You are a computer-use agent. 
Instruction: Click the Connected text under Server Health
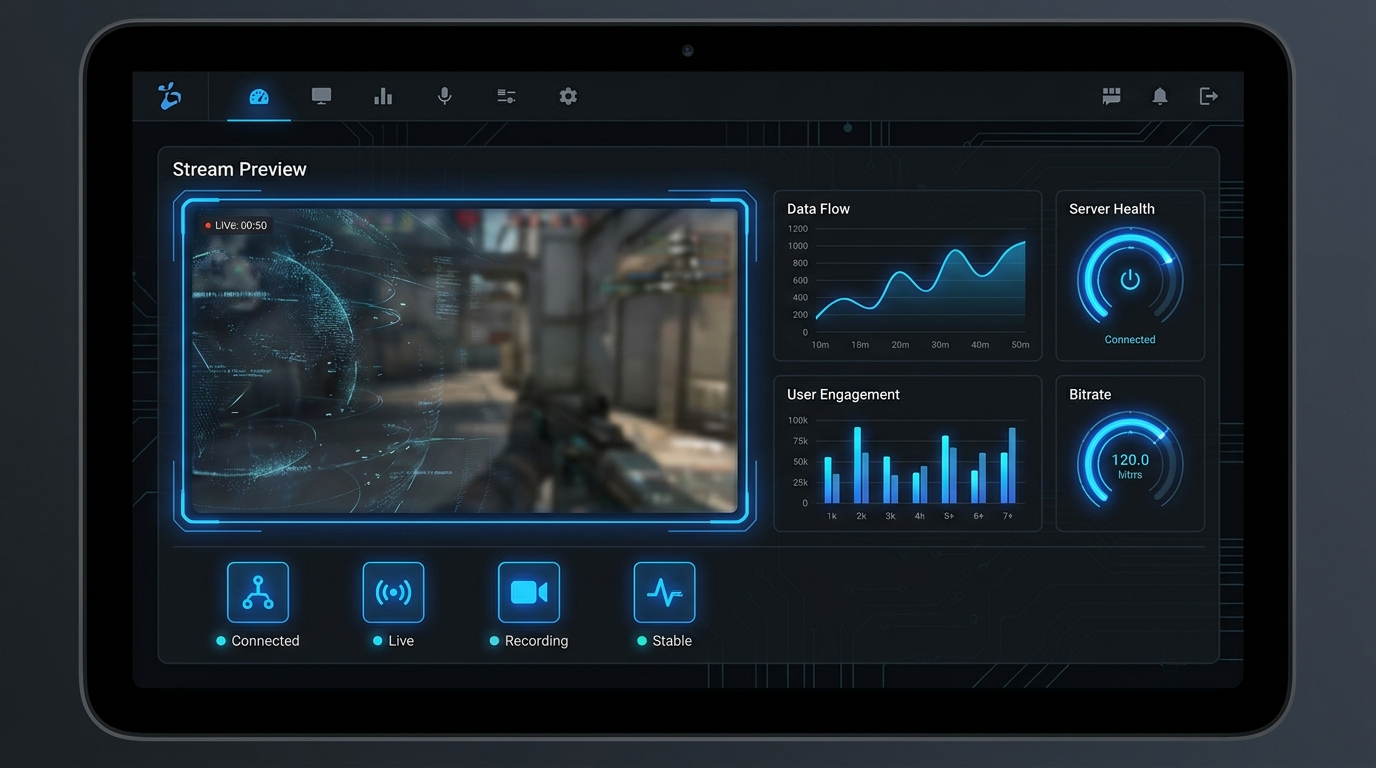coord(1130,340)
